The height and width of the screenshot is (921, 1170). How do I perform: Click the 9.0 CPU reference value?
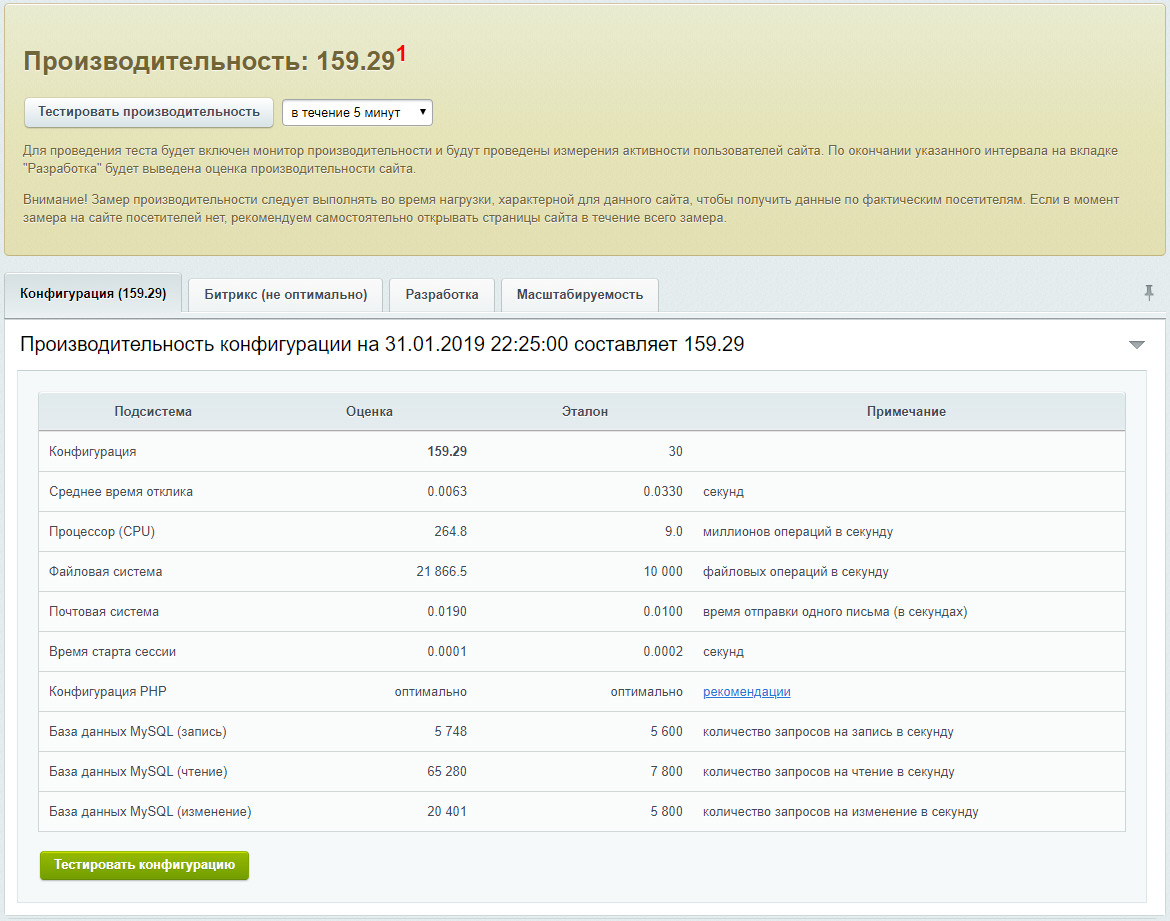pyautogui.click(x=674, y=531)
